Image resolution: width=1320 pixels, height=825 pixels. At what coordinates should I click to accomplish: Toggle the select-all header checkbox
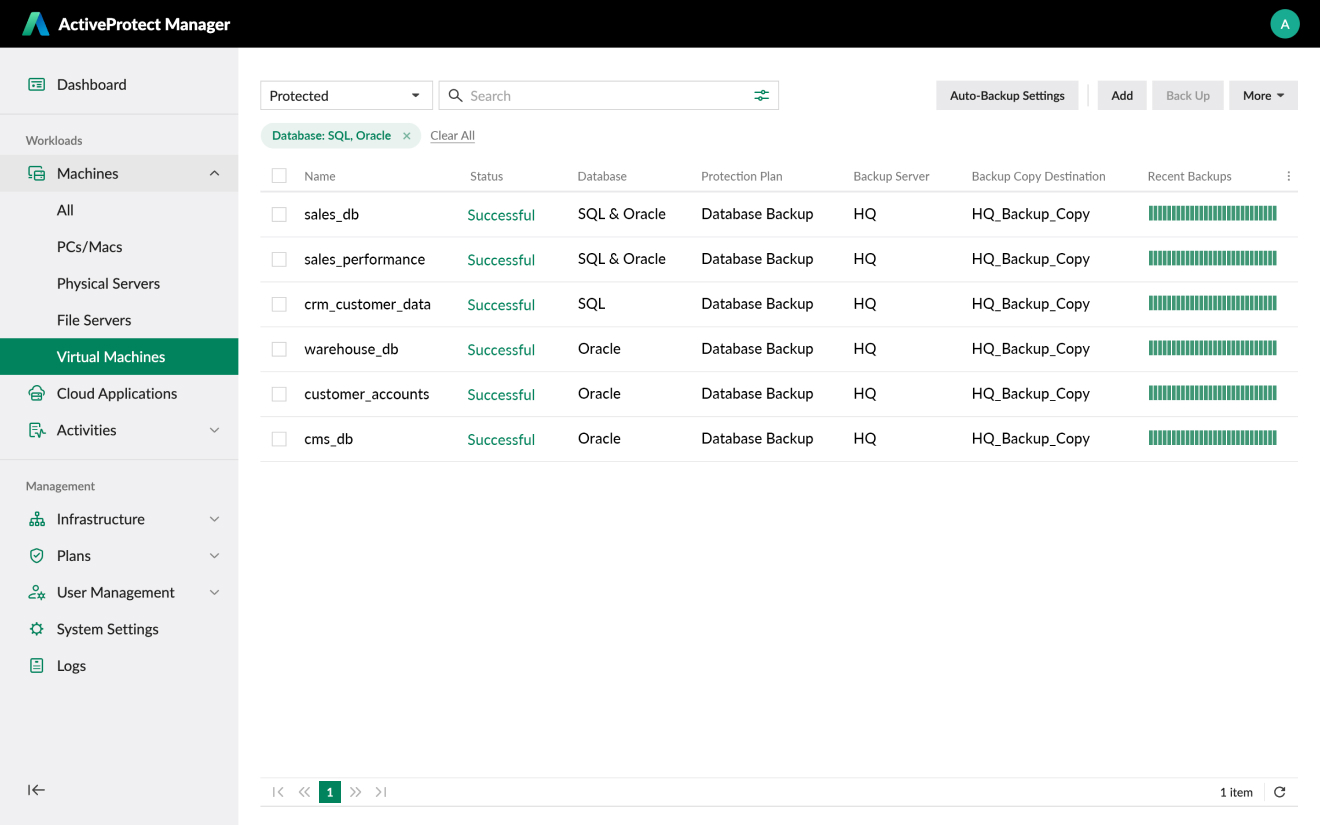tap(279, 176)
